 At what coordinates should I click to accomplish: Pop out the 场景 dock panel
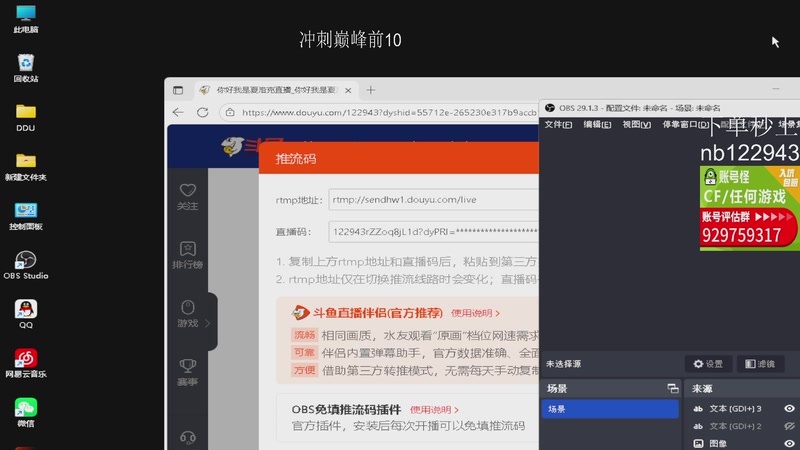(x=673, y=389)
